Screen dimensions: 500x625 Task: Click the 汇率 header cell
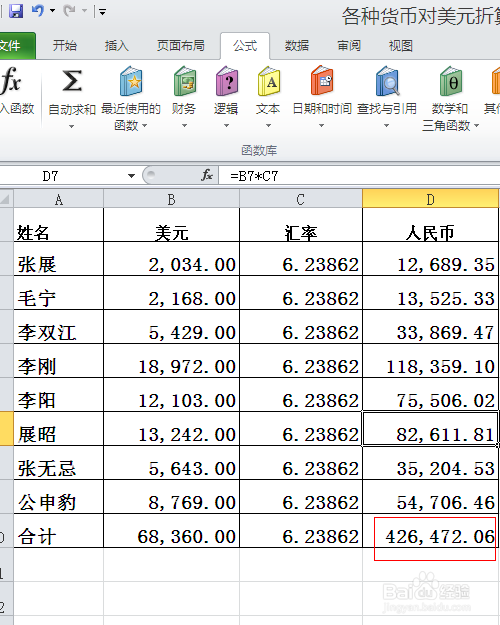pyautogui.click(x=301, y=225)
